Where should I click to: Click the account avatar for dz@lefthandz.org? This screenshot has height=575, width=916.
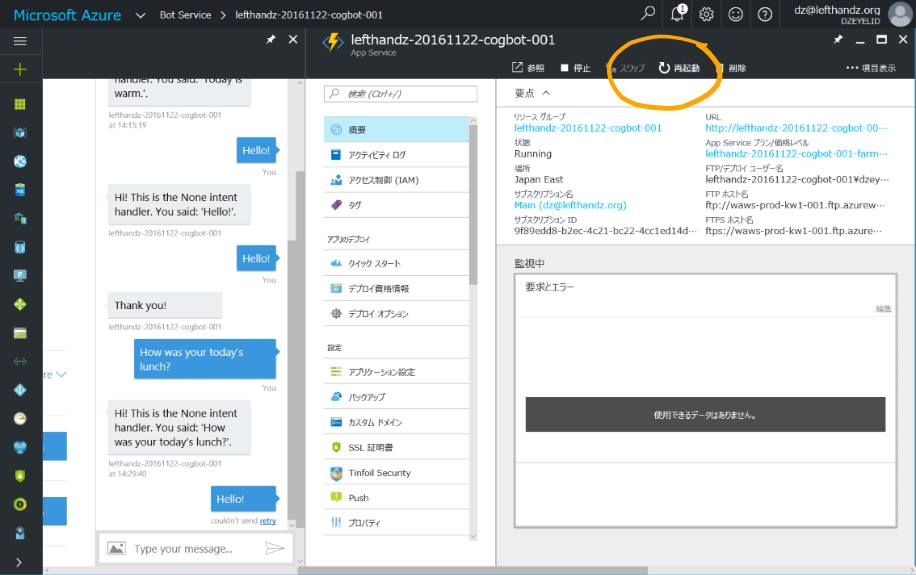tap(900, 14)
